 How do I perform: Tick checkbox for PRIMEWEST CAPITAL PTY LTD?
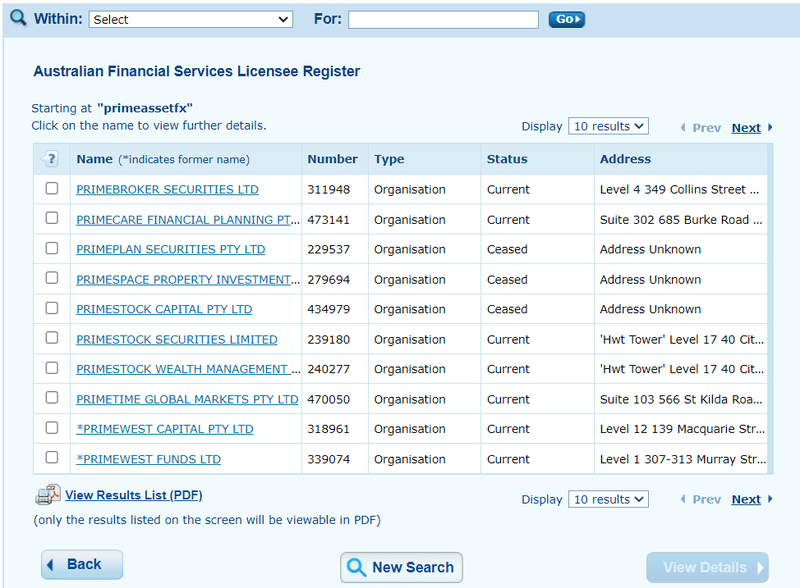tap(52, 427)
